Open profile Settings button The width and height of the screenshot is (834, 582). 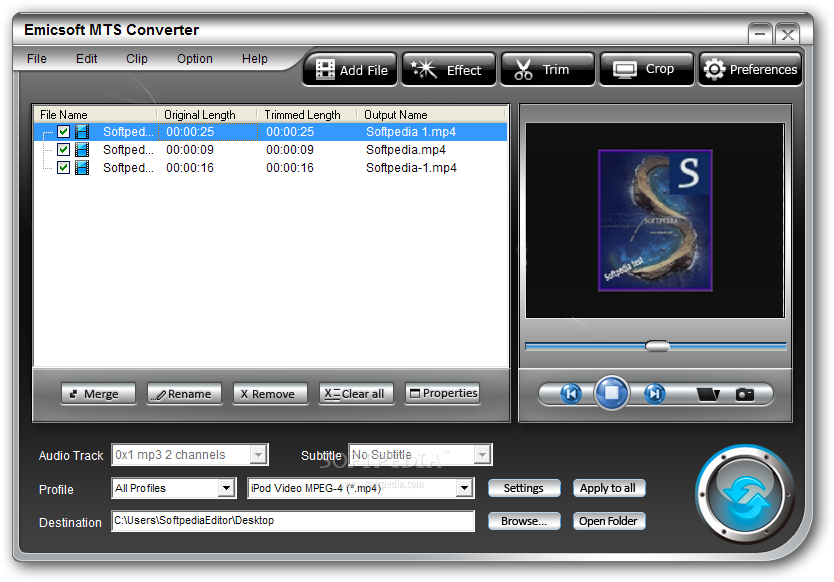click(x=524, y=488)
